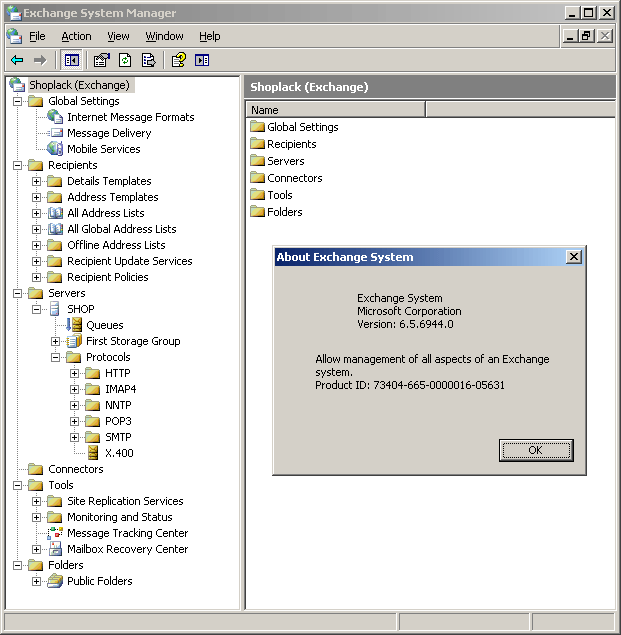Select Folders in the right pane list
The width and height of the screenshot is (621, 635).
click(284, 212)
